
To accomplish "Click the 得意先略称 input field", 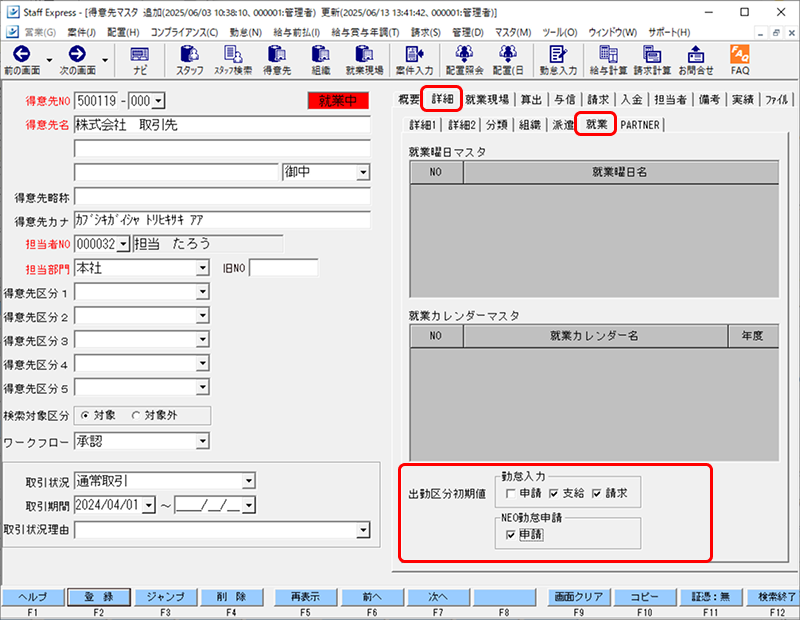I will pyautogui.click(x=222, y=196).
